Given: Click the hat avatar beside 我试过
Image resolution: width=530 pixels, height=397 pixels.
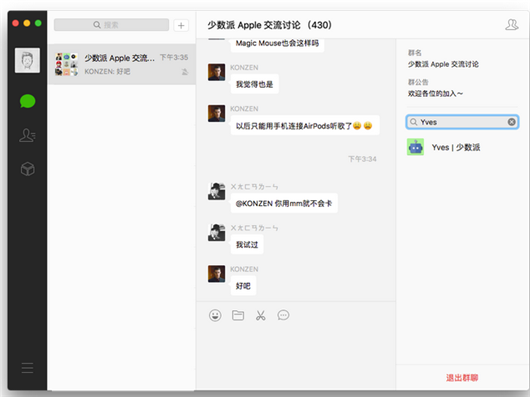Looking at the screenshot, I should pos(216,232).
